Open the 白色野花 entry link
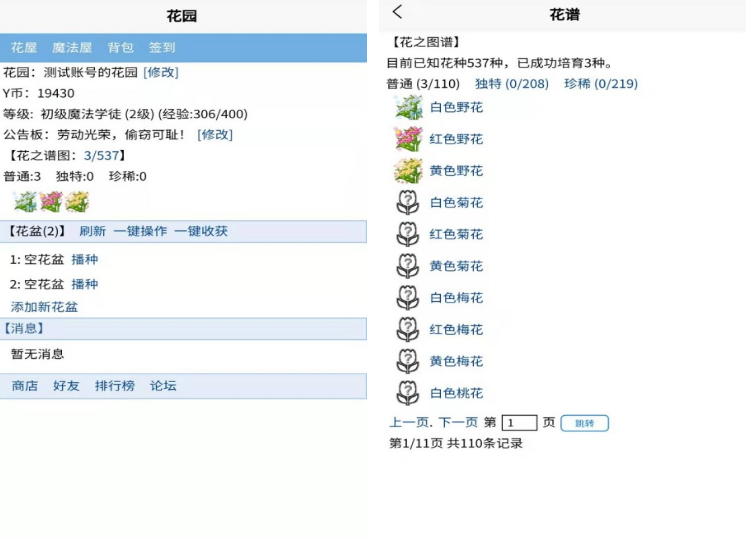746x540 pixels. tap(456, 108)
